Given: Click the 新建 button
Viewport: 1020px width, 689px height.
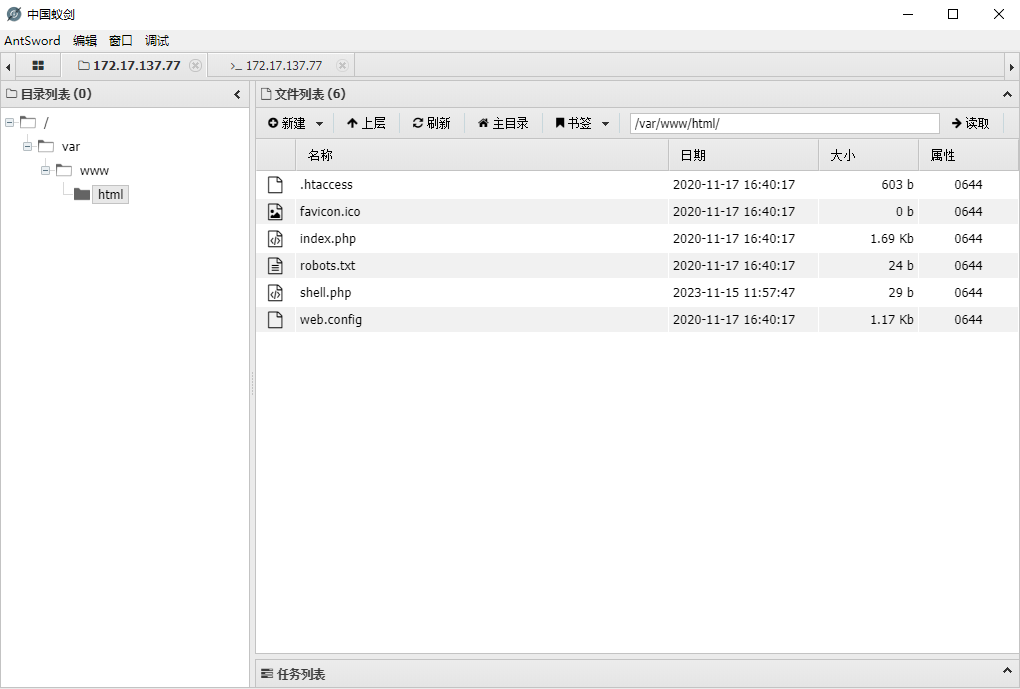Looking at the screenshot, I should 287,123.
